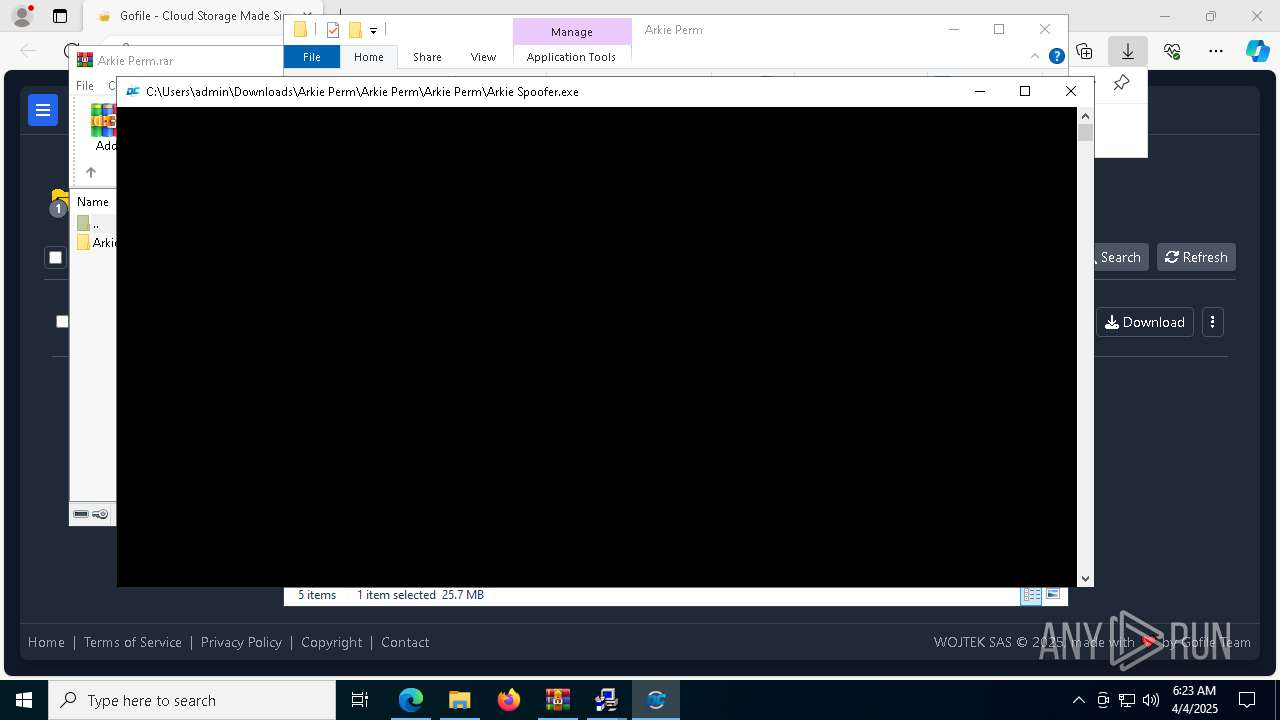Image resolution: width=1280 pixels, height=720 pixels.
Task: Click the console window title bar icon
Action: pos(132,91)
